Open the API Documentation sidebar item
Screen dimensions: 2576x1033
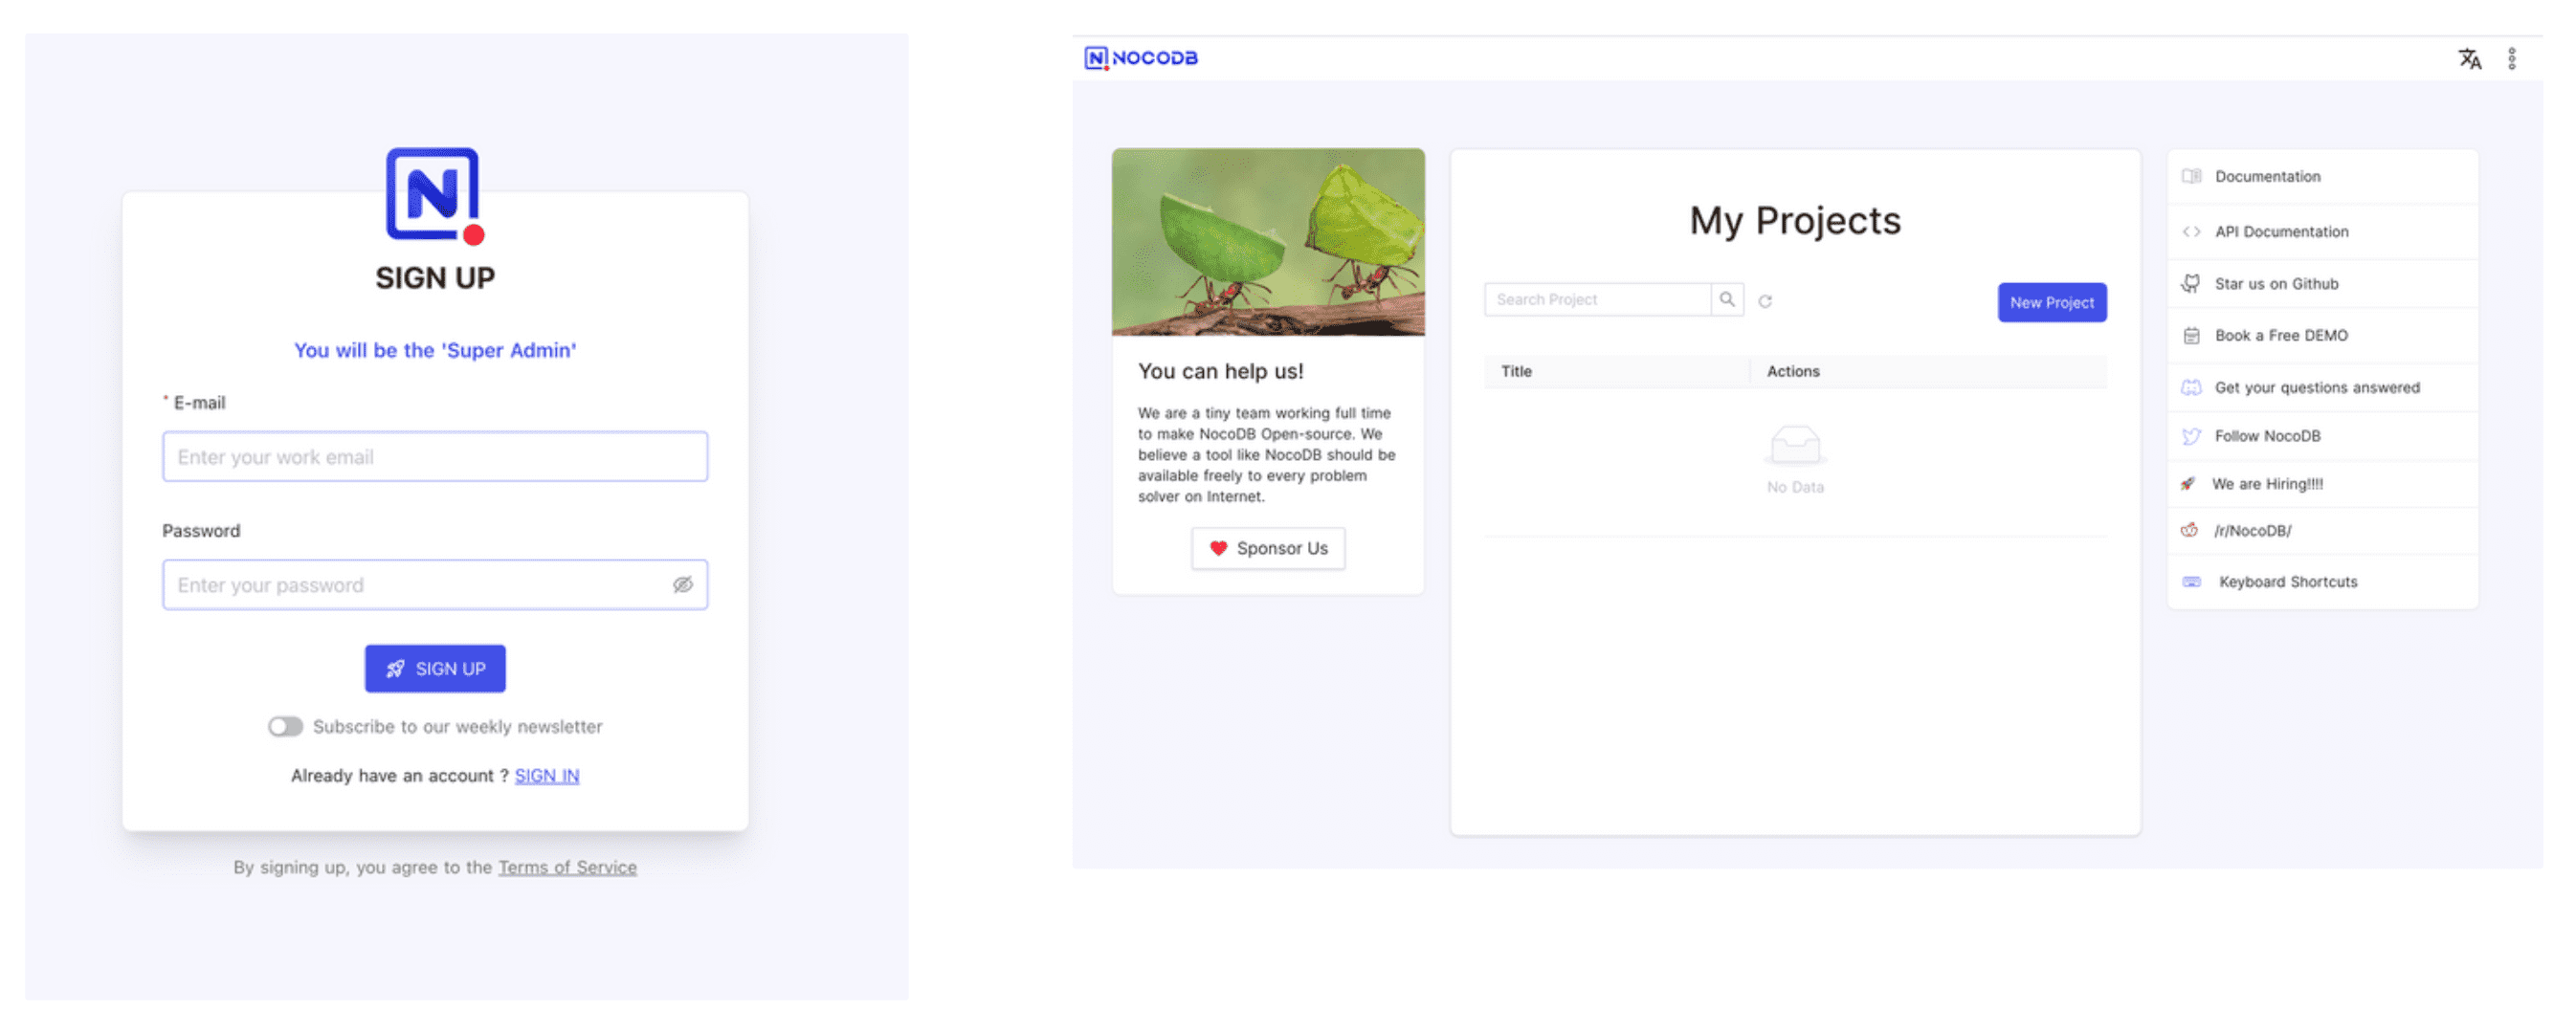[x=2280, y=232]
